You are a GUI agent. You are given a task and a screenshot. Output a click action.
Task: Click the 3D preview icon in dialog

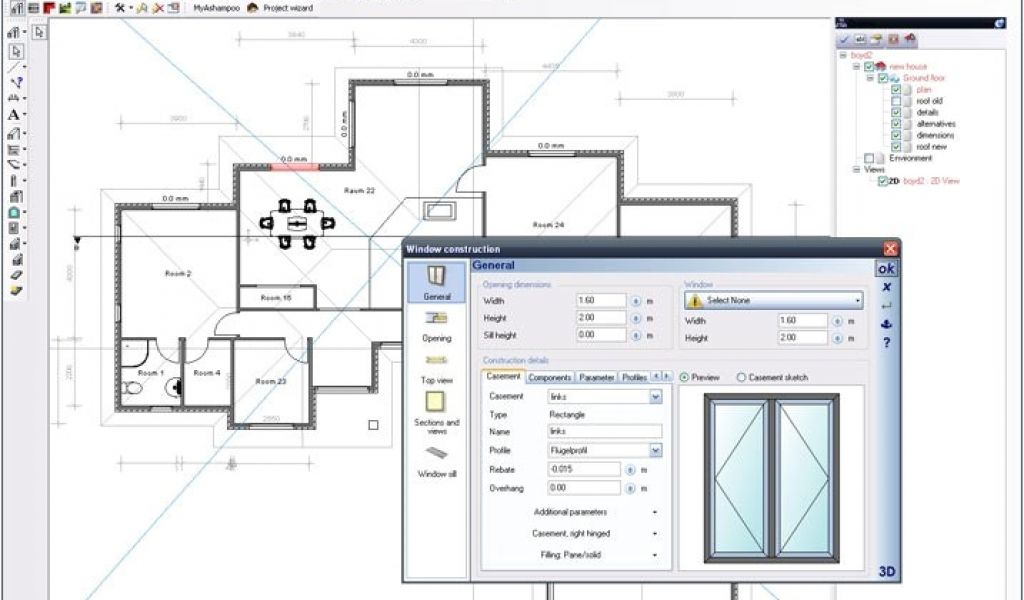(x=886, y=571)
